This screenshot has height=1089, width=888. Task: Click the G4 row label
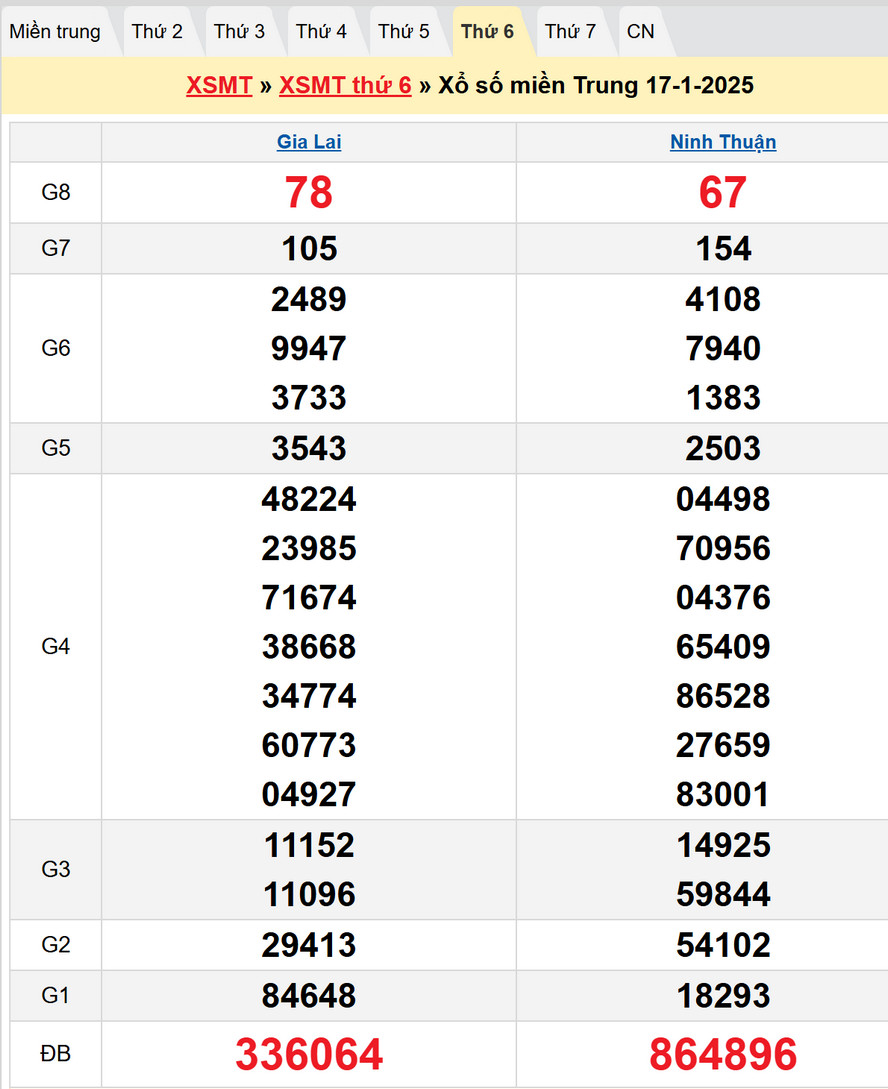pos(56,647)
